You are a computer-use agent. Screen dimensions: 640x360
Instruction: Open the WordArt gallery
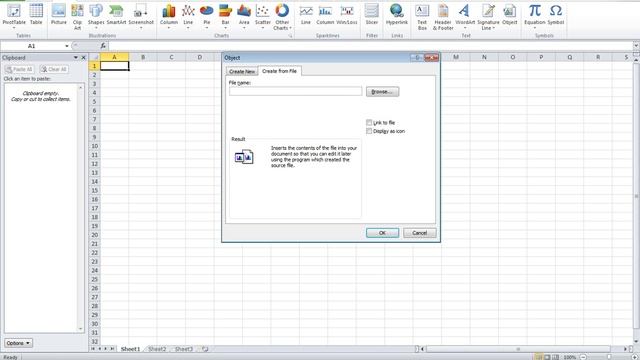[465, 15]
